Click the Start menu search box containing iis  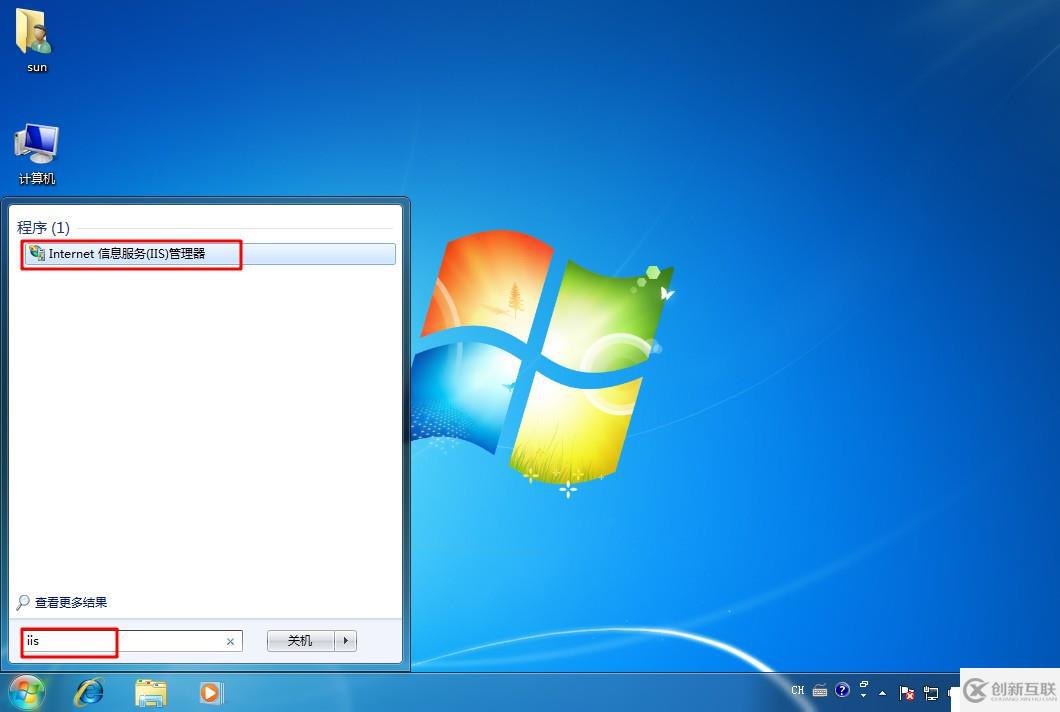pyautogui.click(x=132, y=641)
